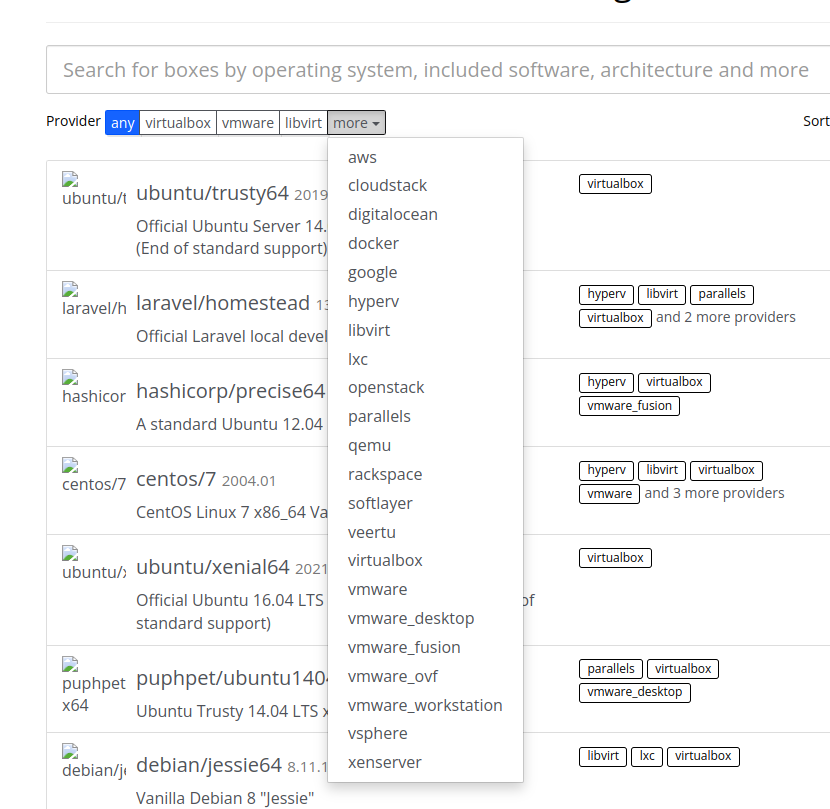Choose vsphere from the providers menu
The height and width of the screenshot is (809, 830).
[x=426, y=734]
